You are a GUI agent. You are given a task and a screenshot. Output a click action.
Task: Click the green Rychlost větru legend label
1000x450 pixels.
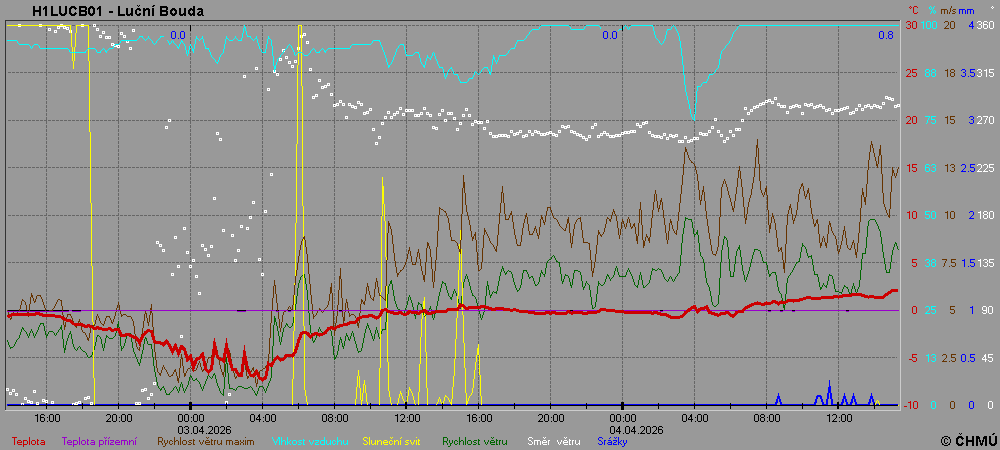tap(475, 440)
